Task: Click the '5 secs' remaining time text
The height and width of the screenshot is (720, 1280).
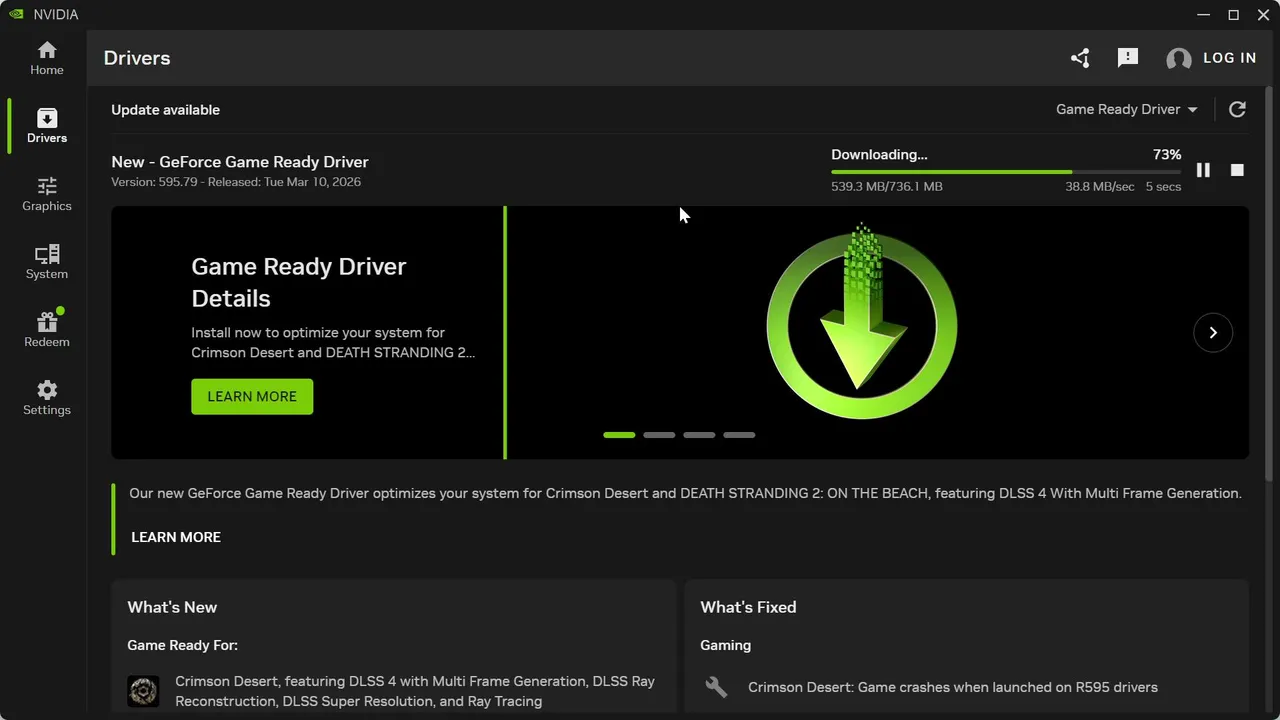Action: tap(1163, 187)
